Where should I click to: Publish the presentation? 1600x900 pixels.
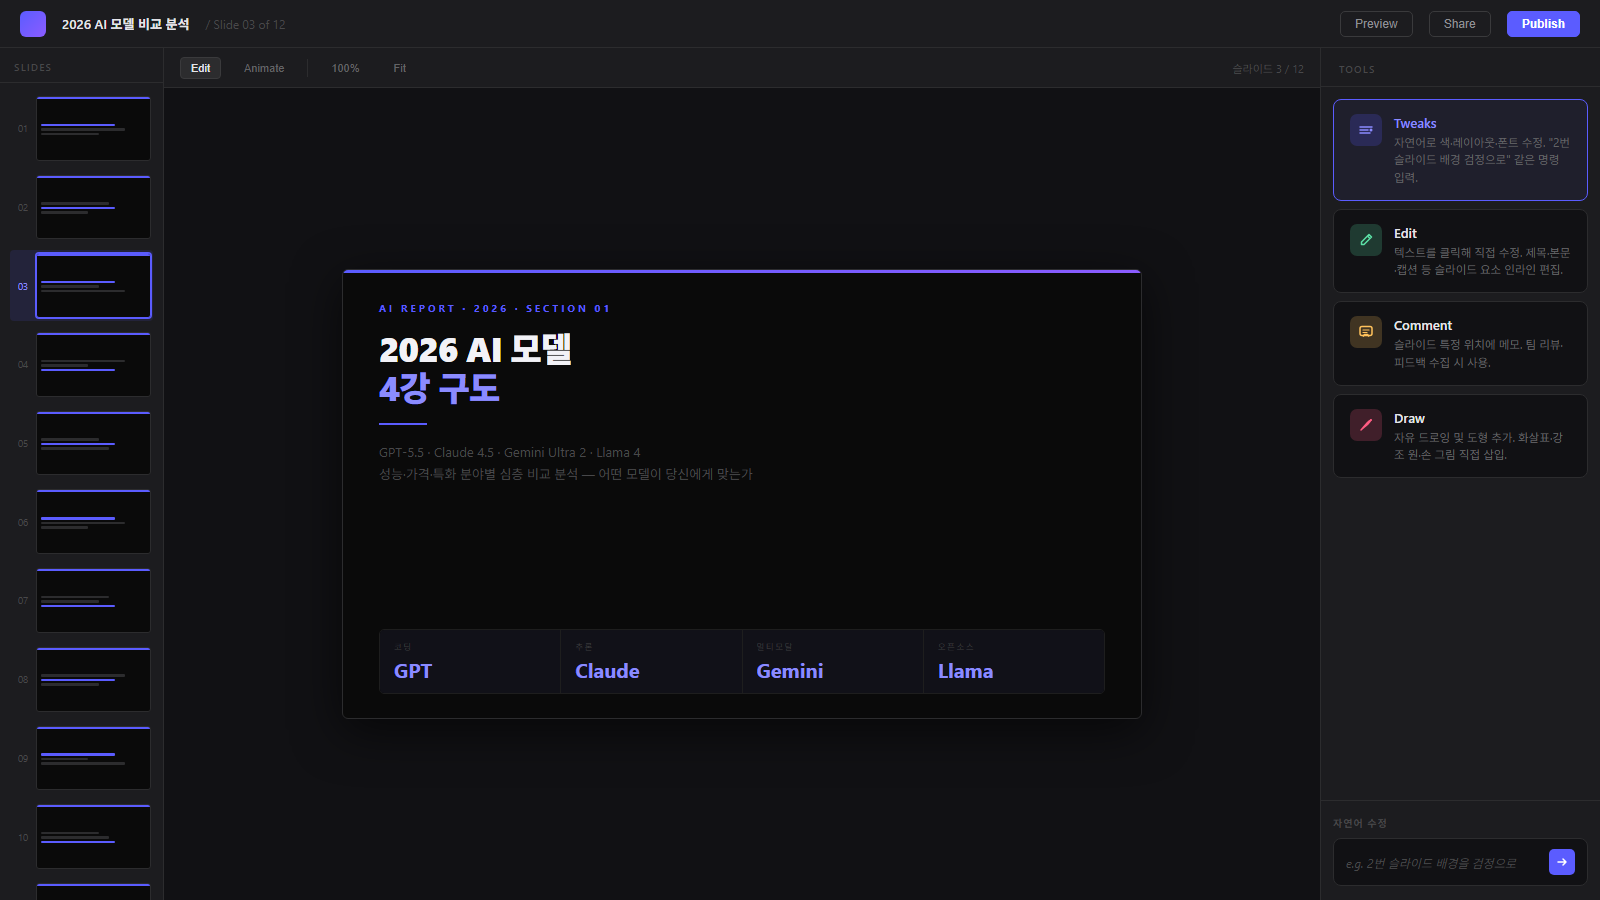pos(1543,24)
